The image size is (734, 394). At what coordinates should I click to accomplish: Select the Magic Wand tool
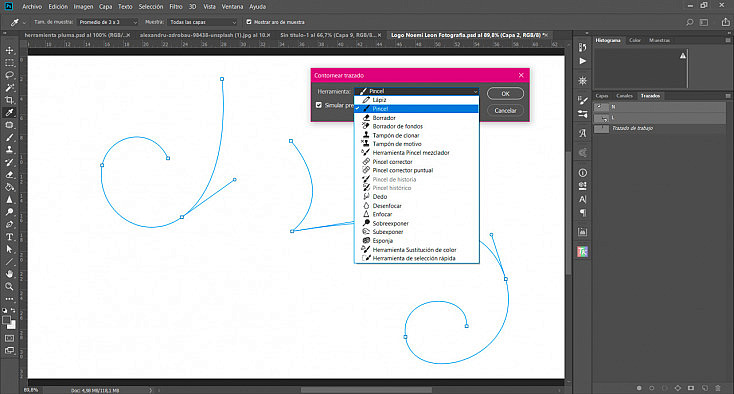click(x=9, y=88)
